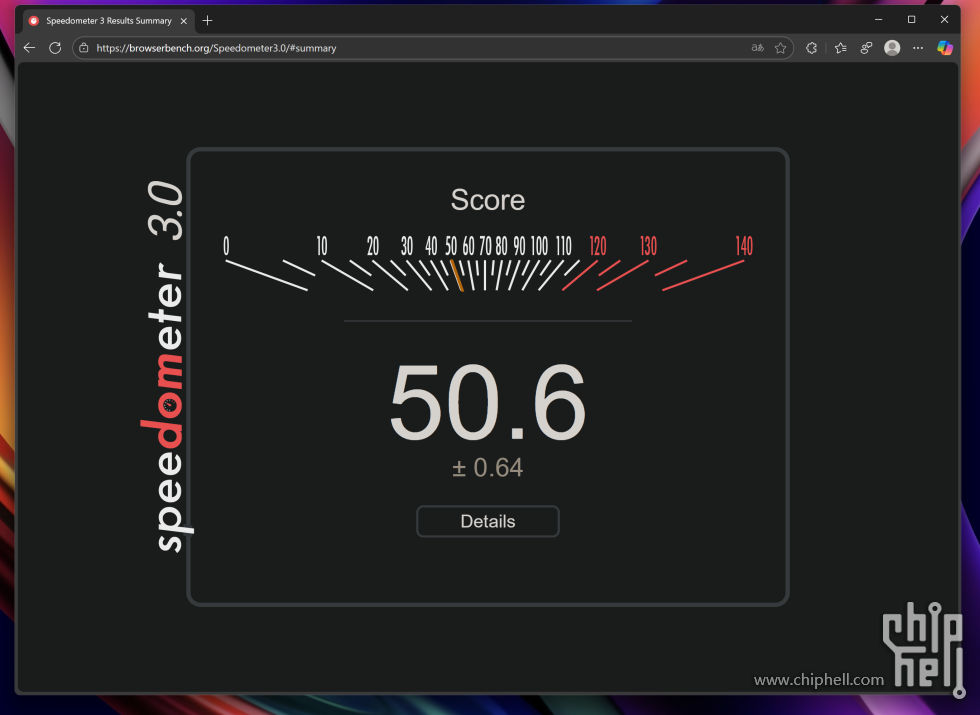Click the 110 gauge label
This screenshot has height=715, width=980.
pos(564,246)
